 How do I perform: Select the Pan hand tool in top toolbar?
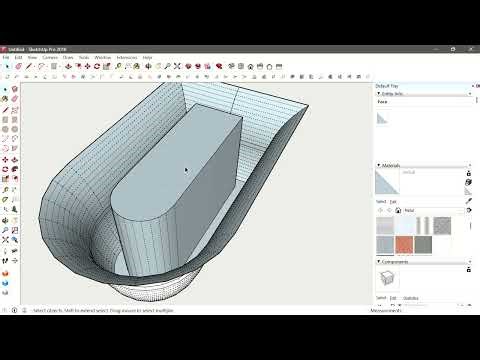(x=158, y=67)
